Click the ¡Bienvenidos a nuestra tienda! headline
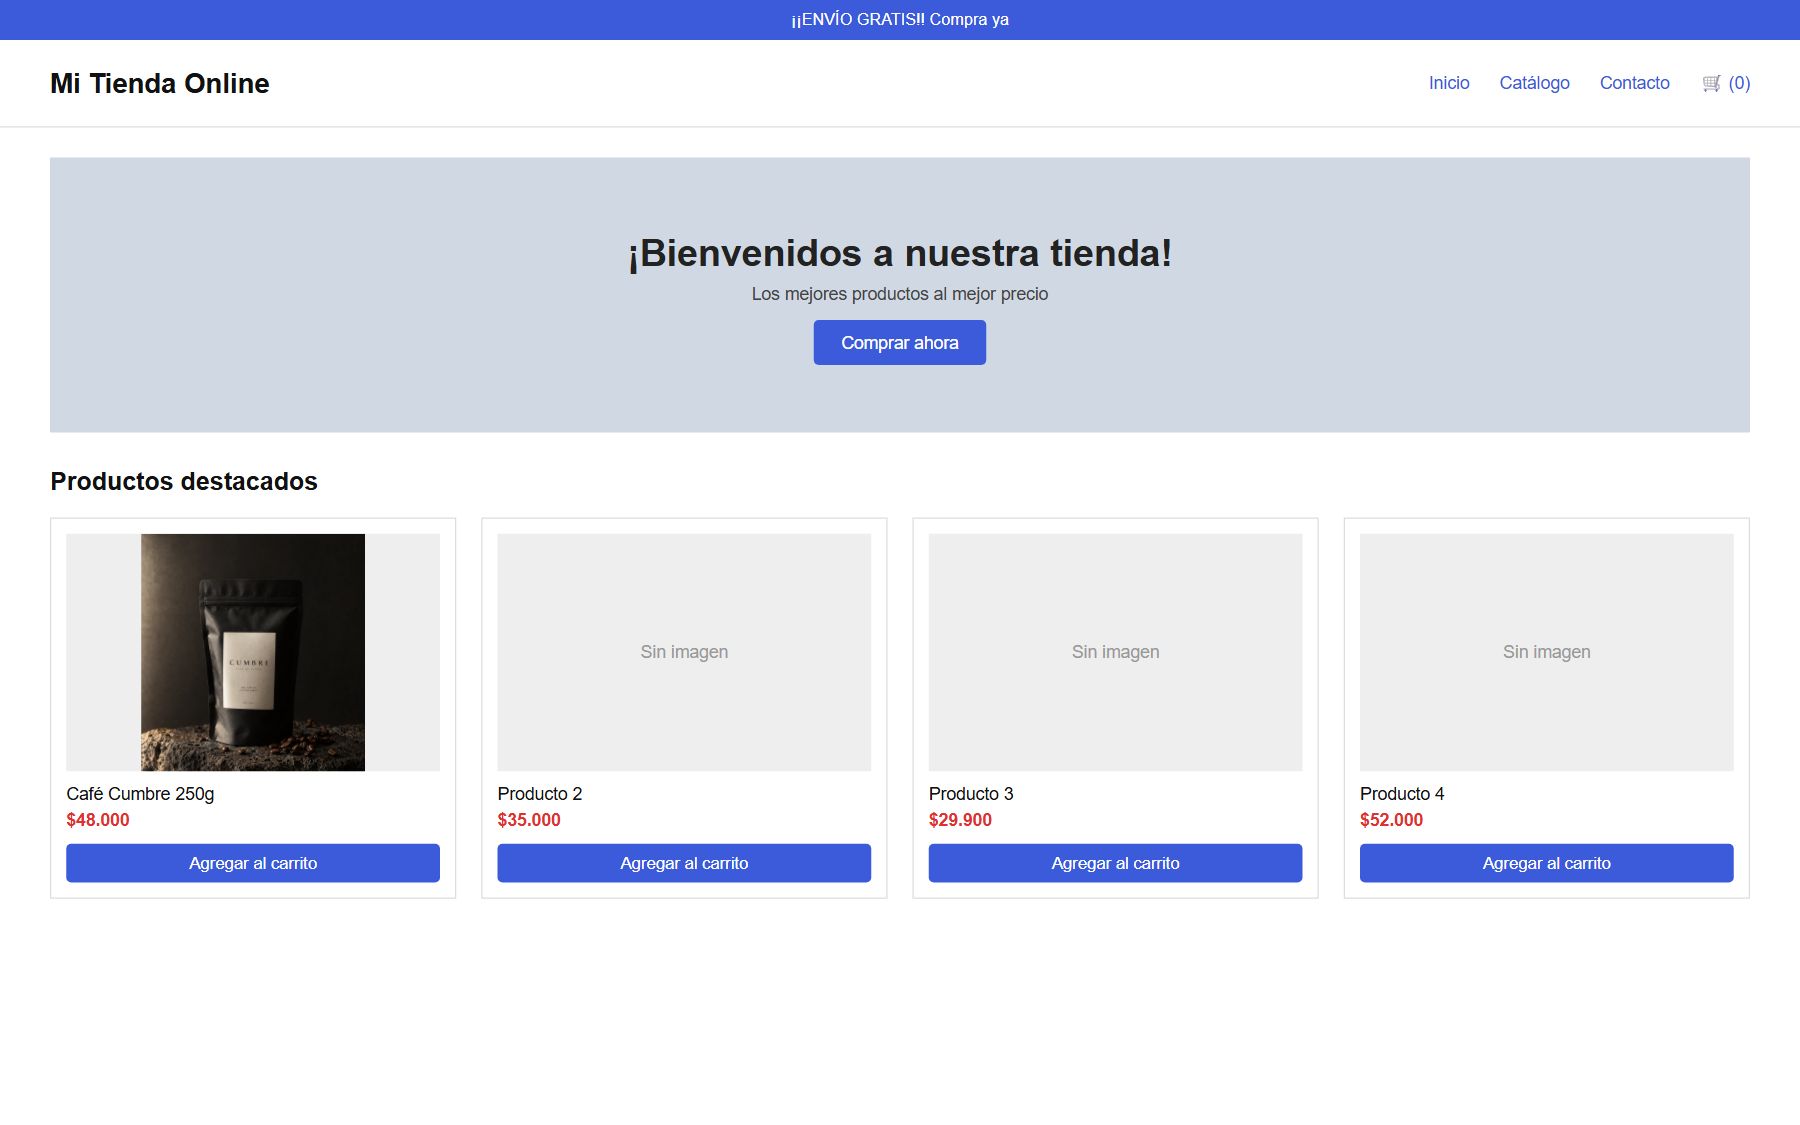Screen dimensions: 1800x1125 point(900,253)
